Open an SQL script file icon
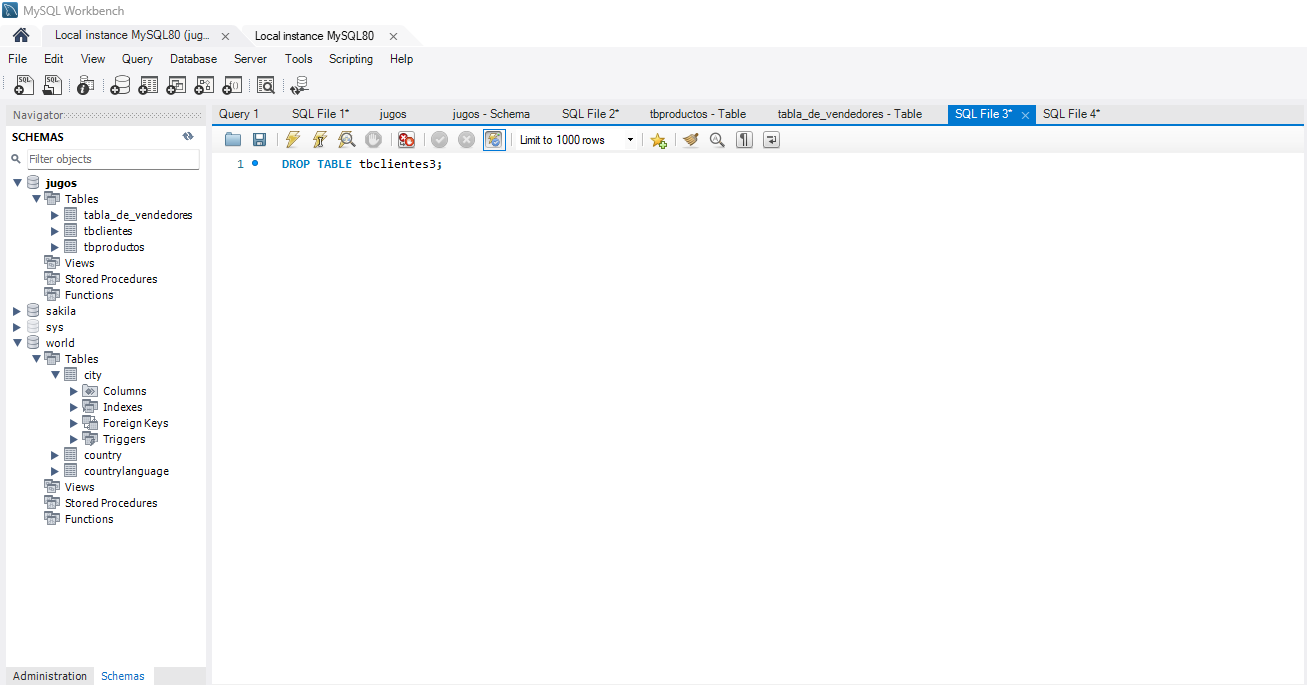The image size is (1307, 685). [52, 86]
